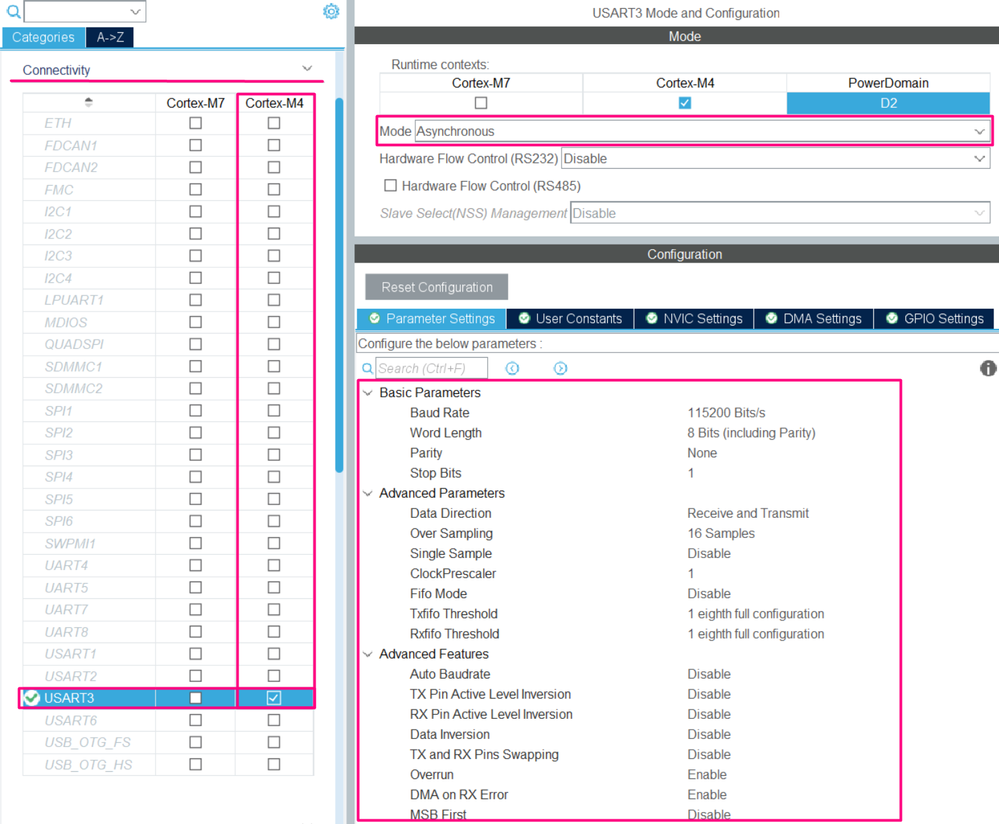Click Fifo Mode value Disable

click(x=709, y=594)
